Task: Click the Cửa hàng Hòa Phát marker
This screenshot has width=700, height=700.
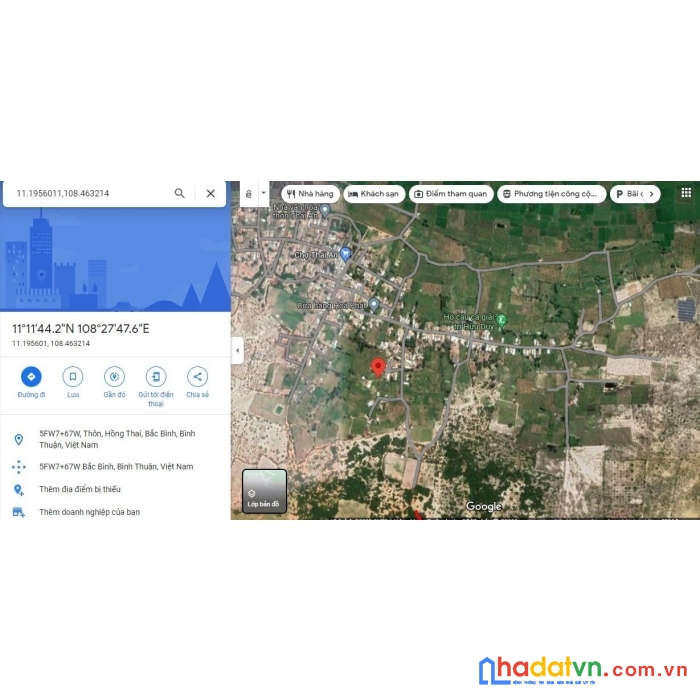Action: tap(374, 304)
